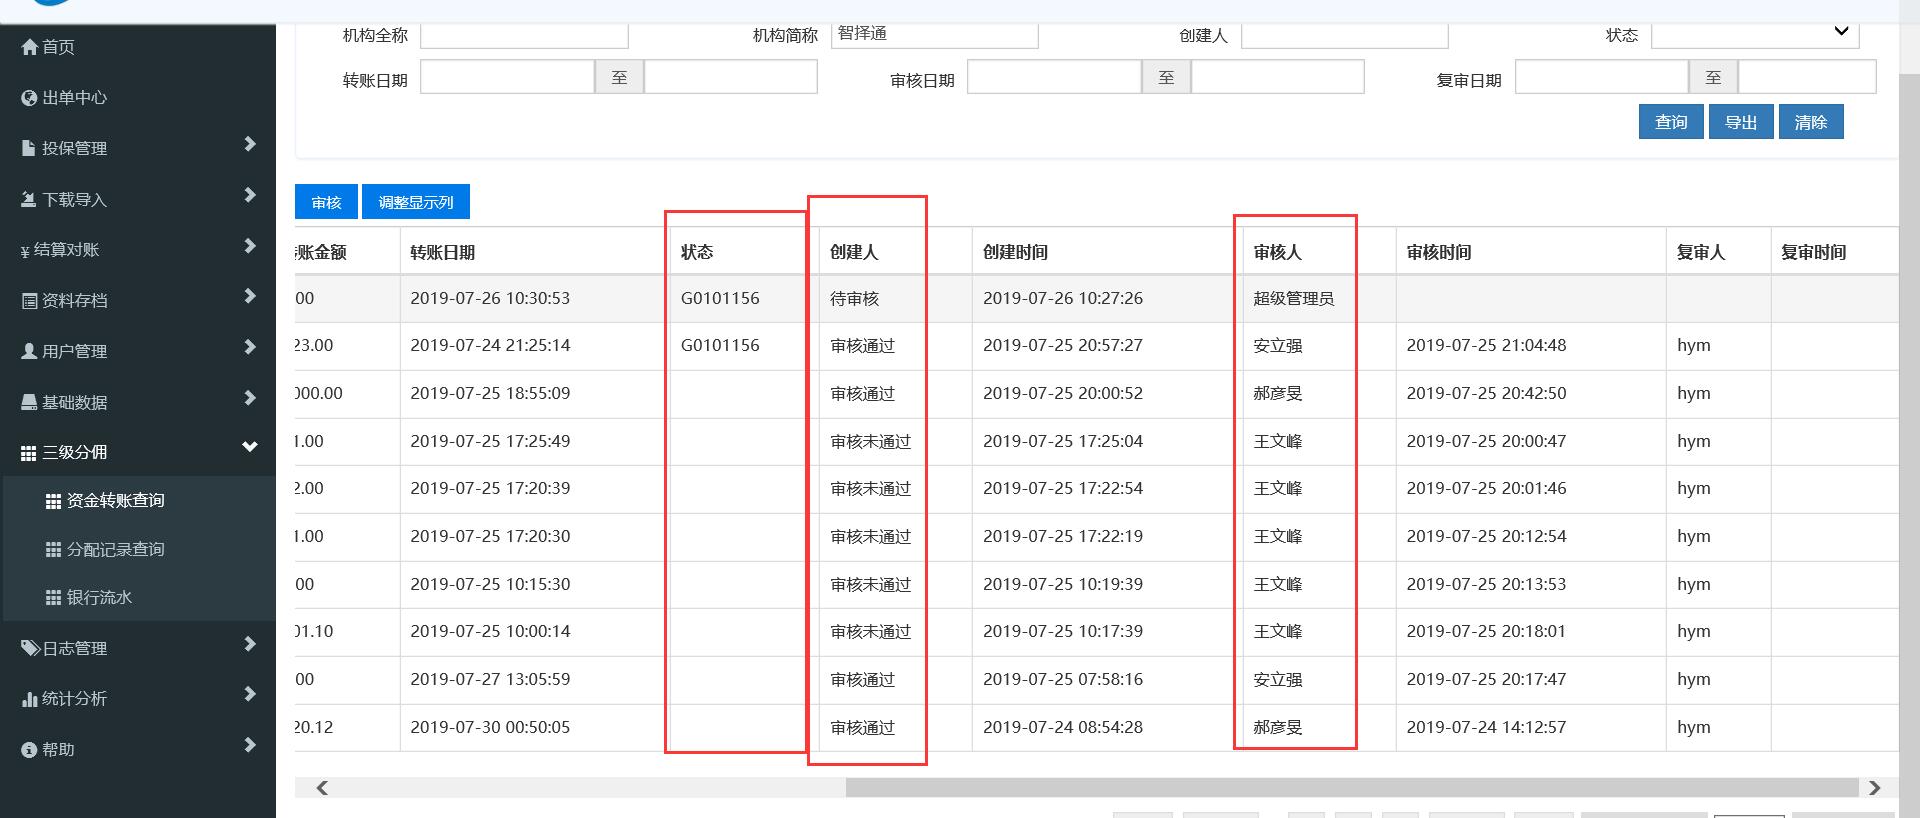
Task: Click the bar chart icon beside 统计分析
Action: (x=29, y=699)
